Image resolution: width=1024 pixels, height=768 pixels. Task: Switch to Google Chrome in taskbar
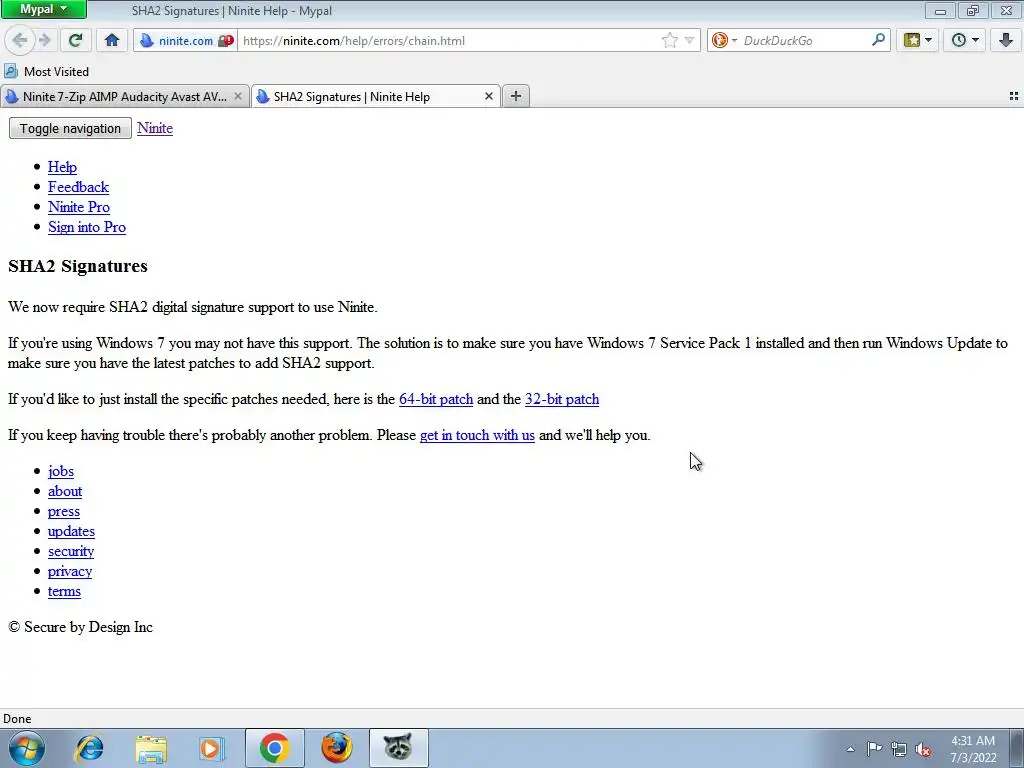click(275, 748)
